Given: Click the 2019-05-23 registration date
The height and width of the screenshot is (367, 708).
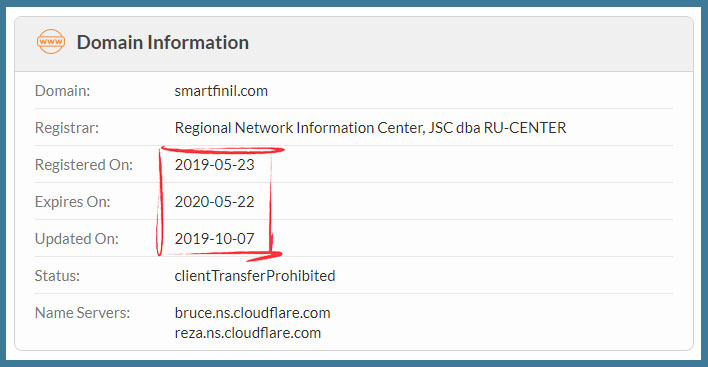Looking at the screenshot, I should (214, 165).
